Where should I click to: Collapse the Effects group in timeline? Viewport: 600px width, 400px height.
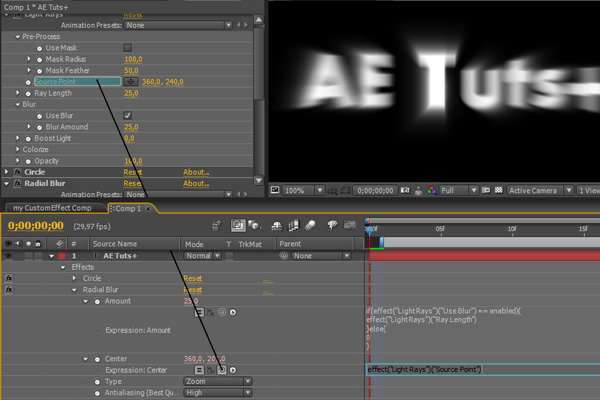(x=63, y=267)
